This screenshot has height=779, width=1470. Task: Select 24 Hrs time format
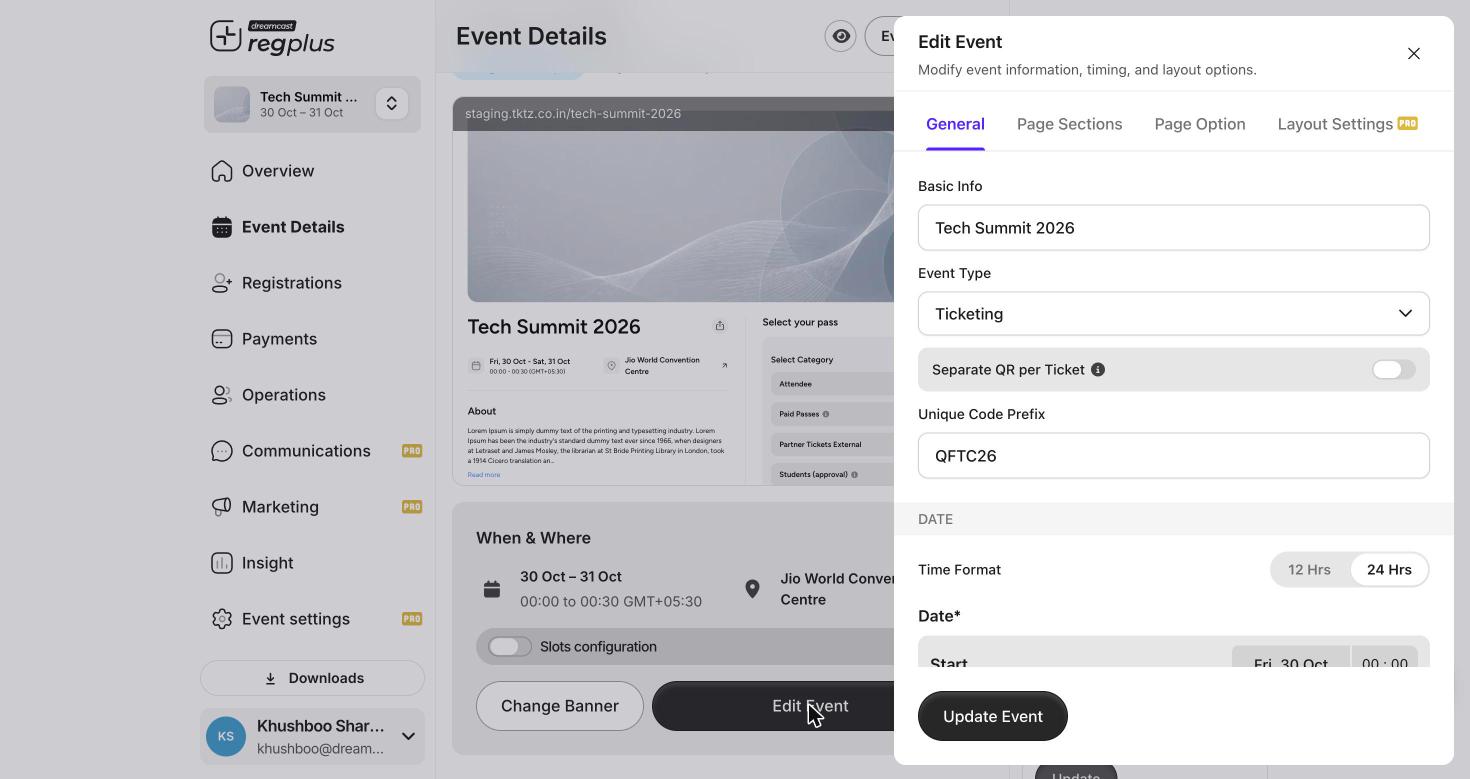point(1389,570)
